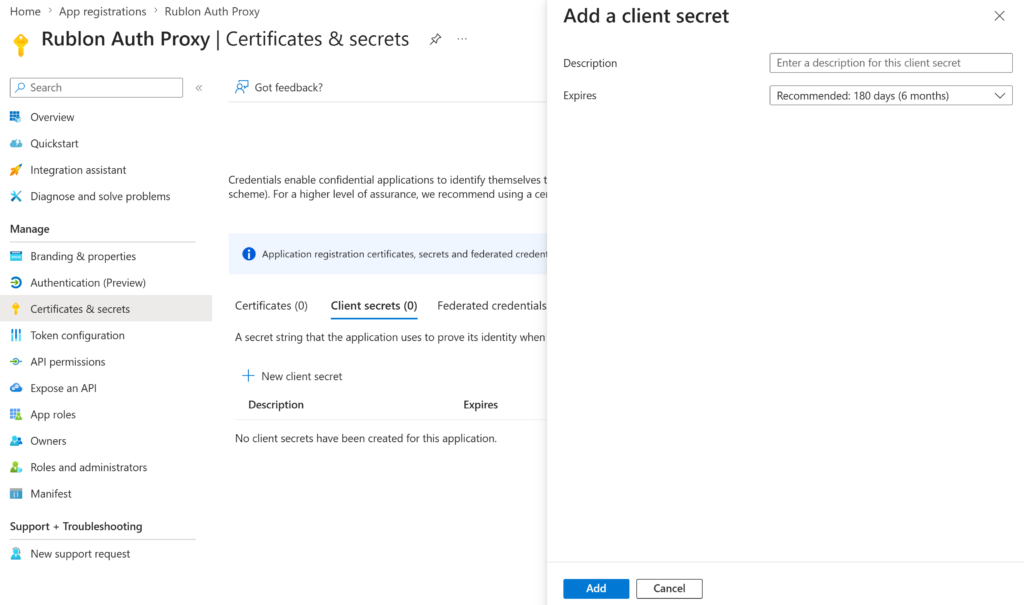Click the Manifest icon
This screenshot has height=605, width=1024.
pos(16,493)
